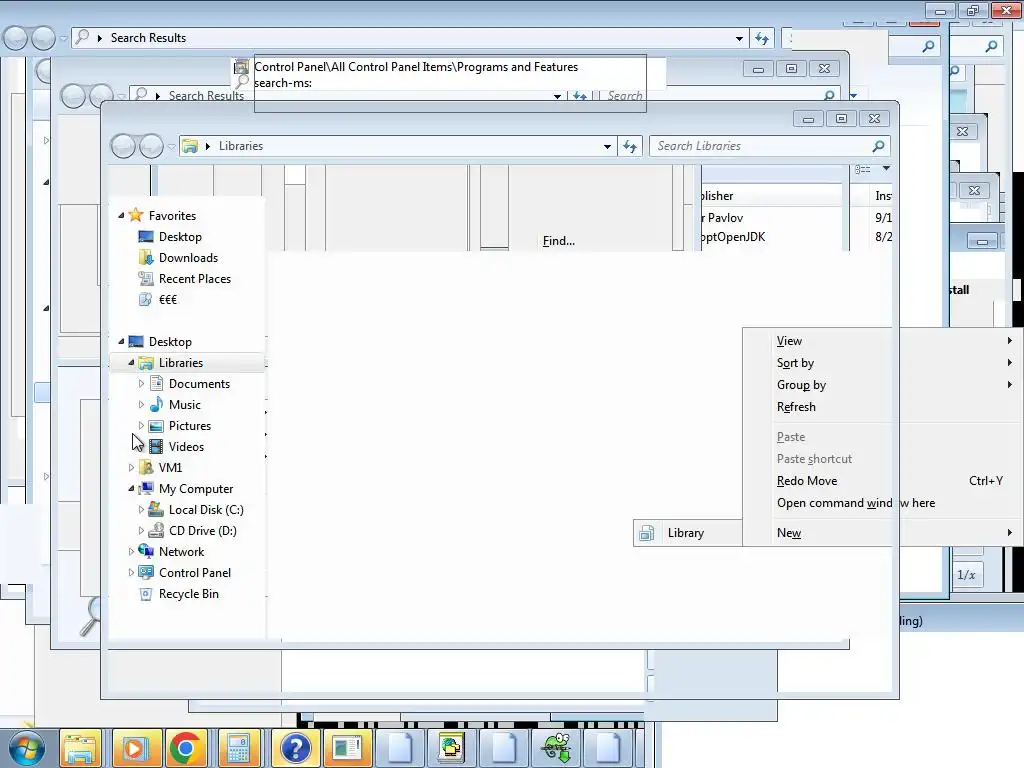Select My Computer in tree

point(196,488)
